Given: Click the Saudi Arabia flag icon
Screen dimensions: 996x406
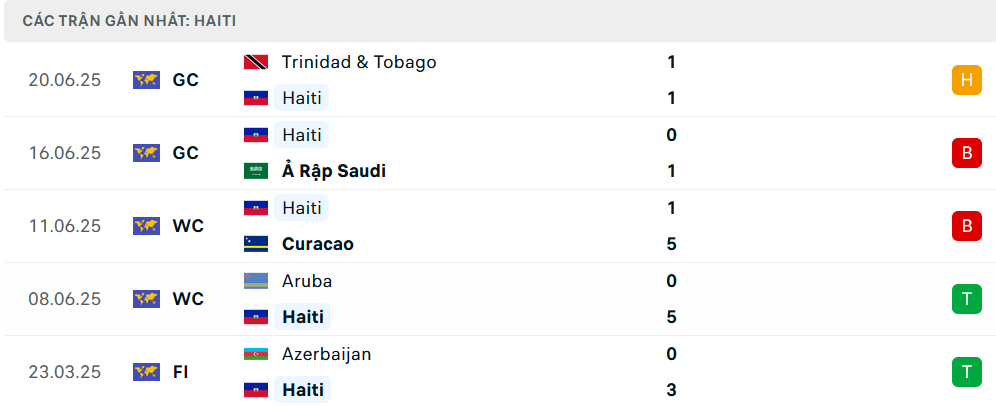Looking at the screenshot, I should pos(256,171).
